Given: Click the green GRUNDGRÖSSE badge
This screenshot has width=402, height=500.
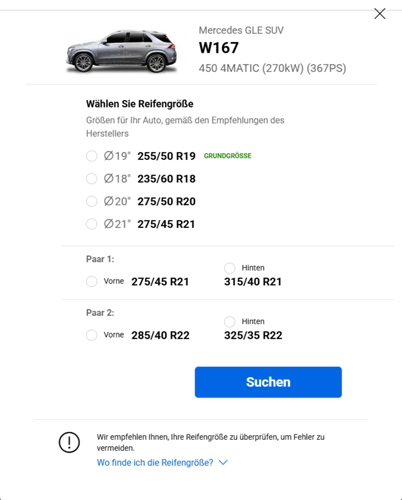Looking at the screenshot, I should tap(228, 156).
